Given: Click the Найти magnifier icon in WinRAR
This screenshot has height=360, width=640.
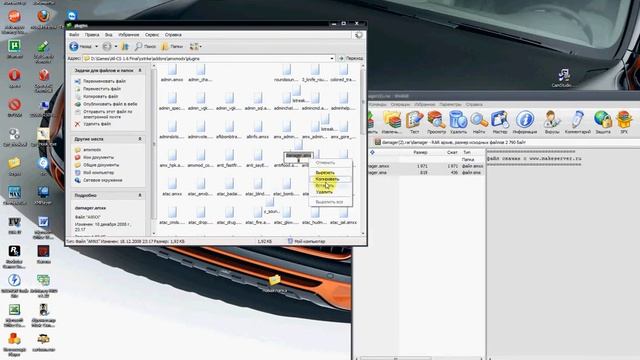Looking at the screenshot, I should 479,122.
